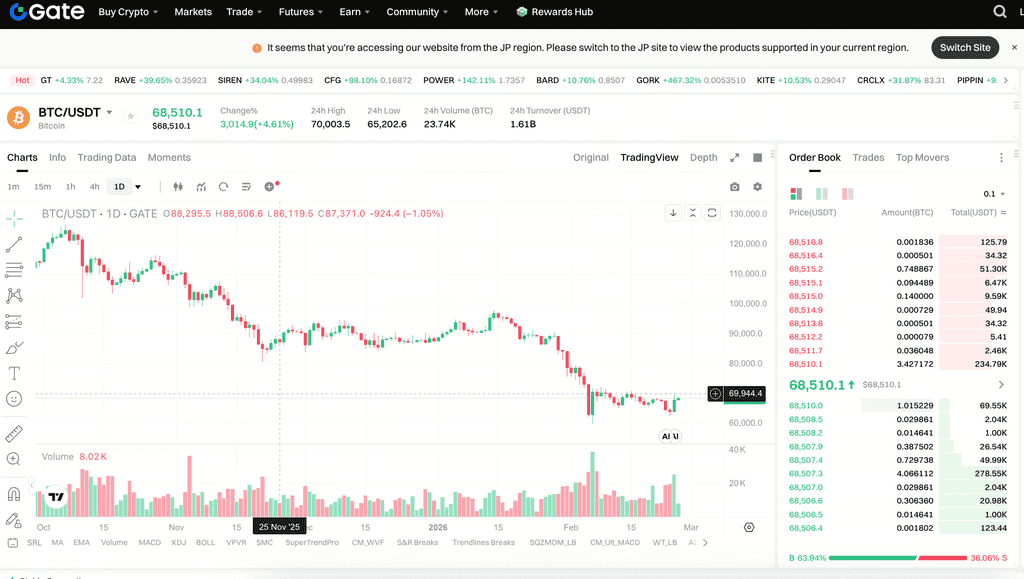The height and width of the screenshot is (579, 1024).
Task: Open the Community dropdown menu
Action: click(417, 12)
